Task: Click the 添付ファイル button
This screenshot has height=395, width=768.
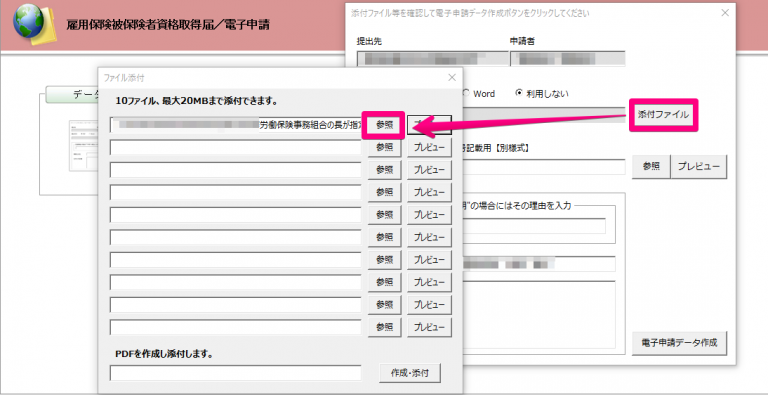Action: tap(663, 115)
